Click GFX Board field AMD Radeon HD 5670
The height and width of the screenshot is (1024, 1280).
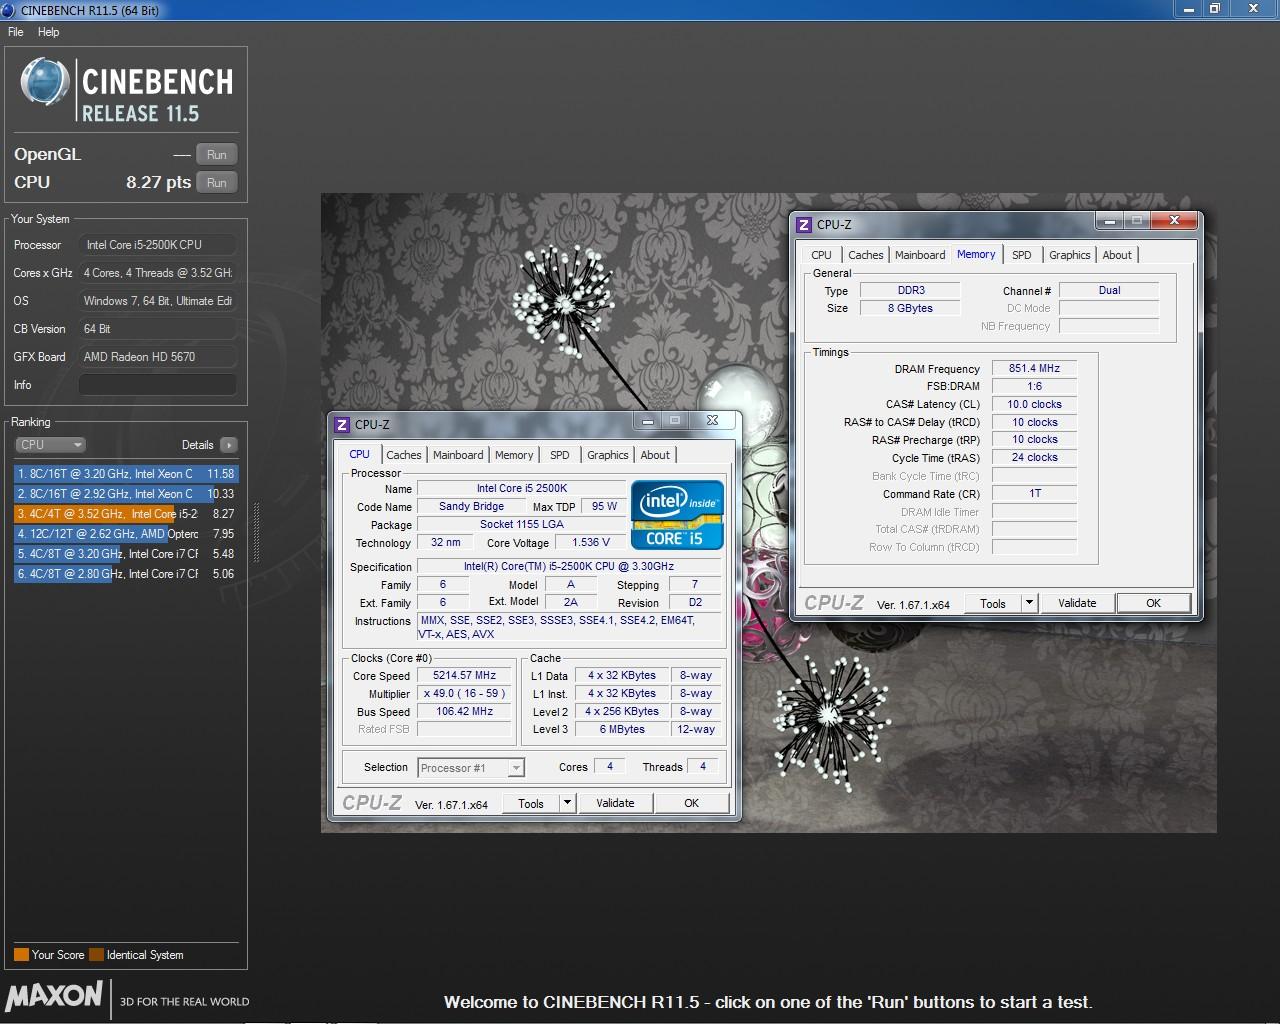158,357
